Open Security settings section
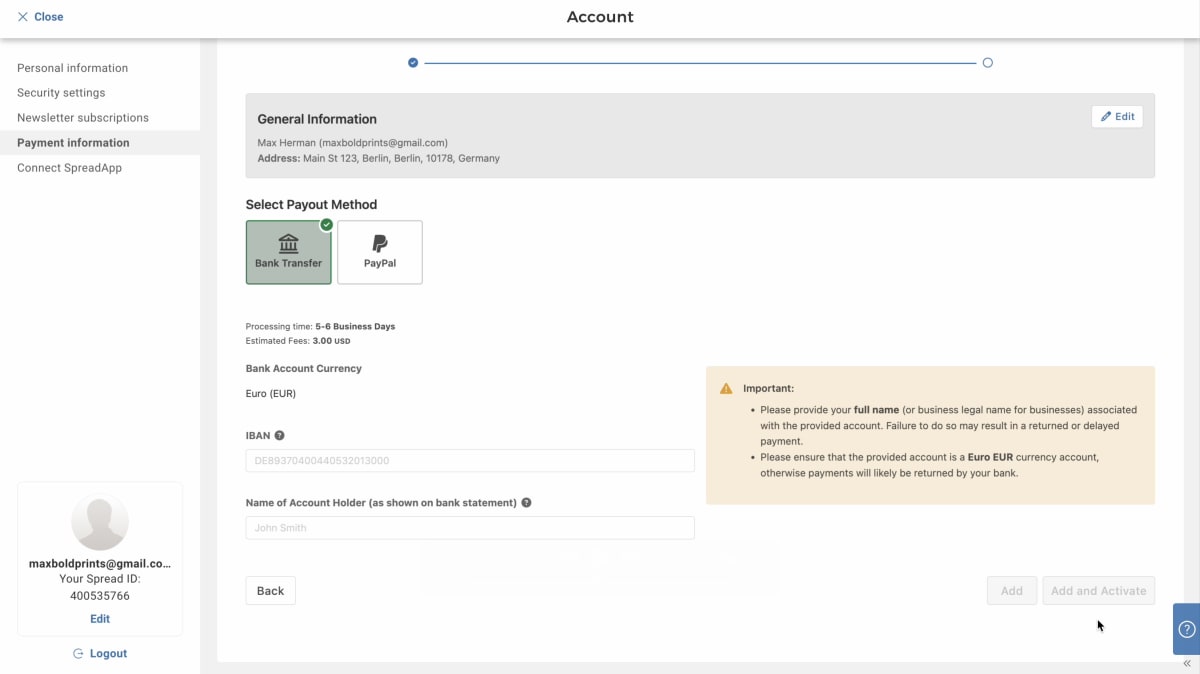 [61, 93]
